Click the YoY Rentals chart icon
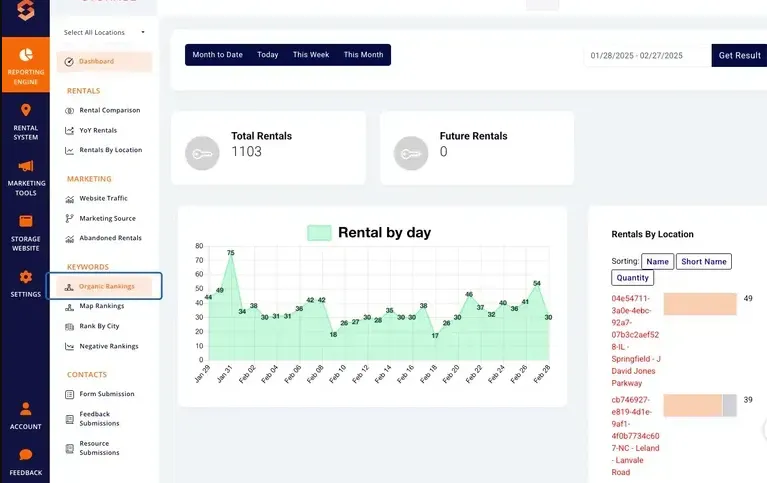Viewport: 767px width, 483px height. 69,131
